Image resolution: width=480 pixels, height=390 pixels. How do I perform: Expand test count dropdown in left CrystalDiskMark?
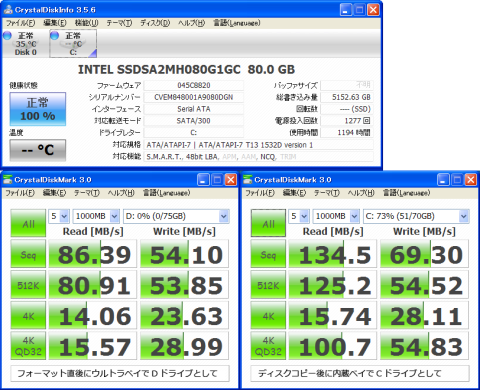coord(64,216)
